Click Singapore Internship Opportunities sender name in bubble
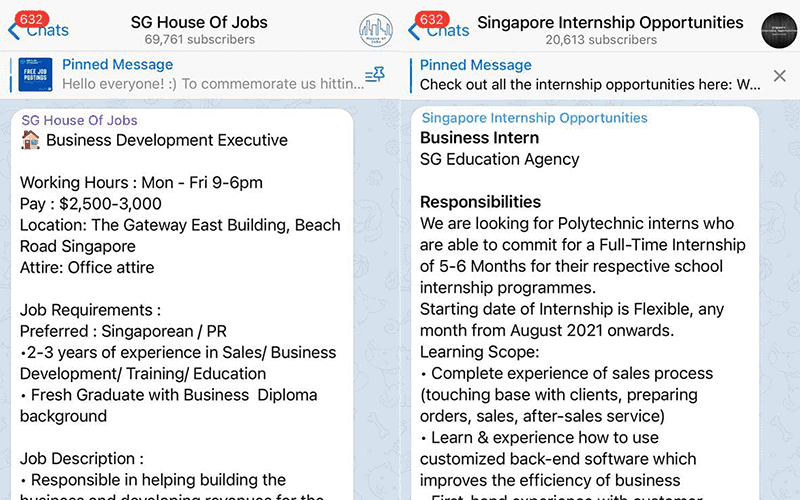This screenshot has height=500, width=800. [x=534, y=118]
